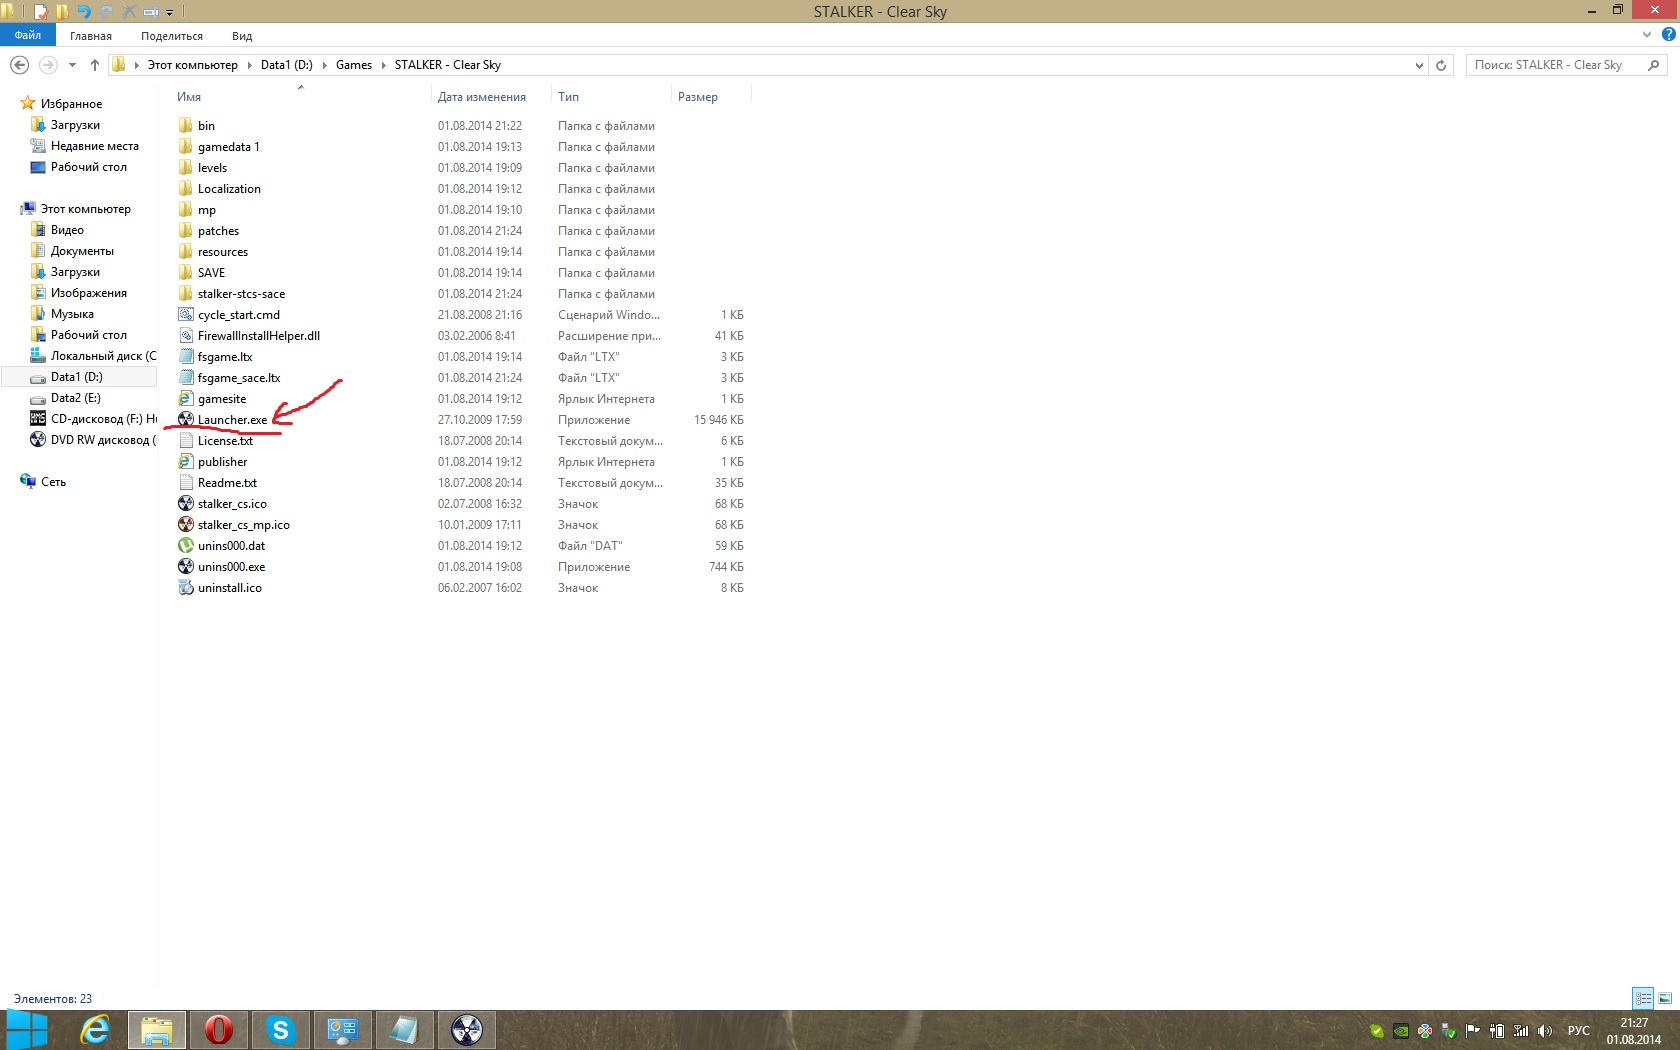Switch to details list view mode
This screenshot has height=1050, width=1680.
(1643, 998)
